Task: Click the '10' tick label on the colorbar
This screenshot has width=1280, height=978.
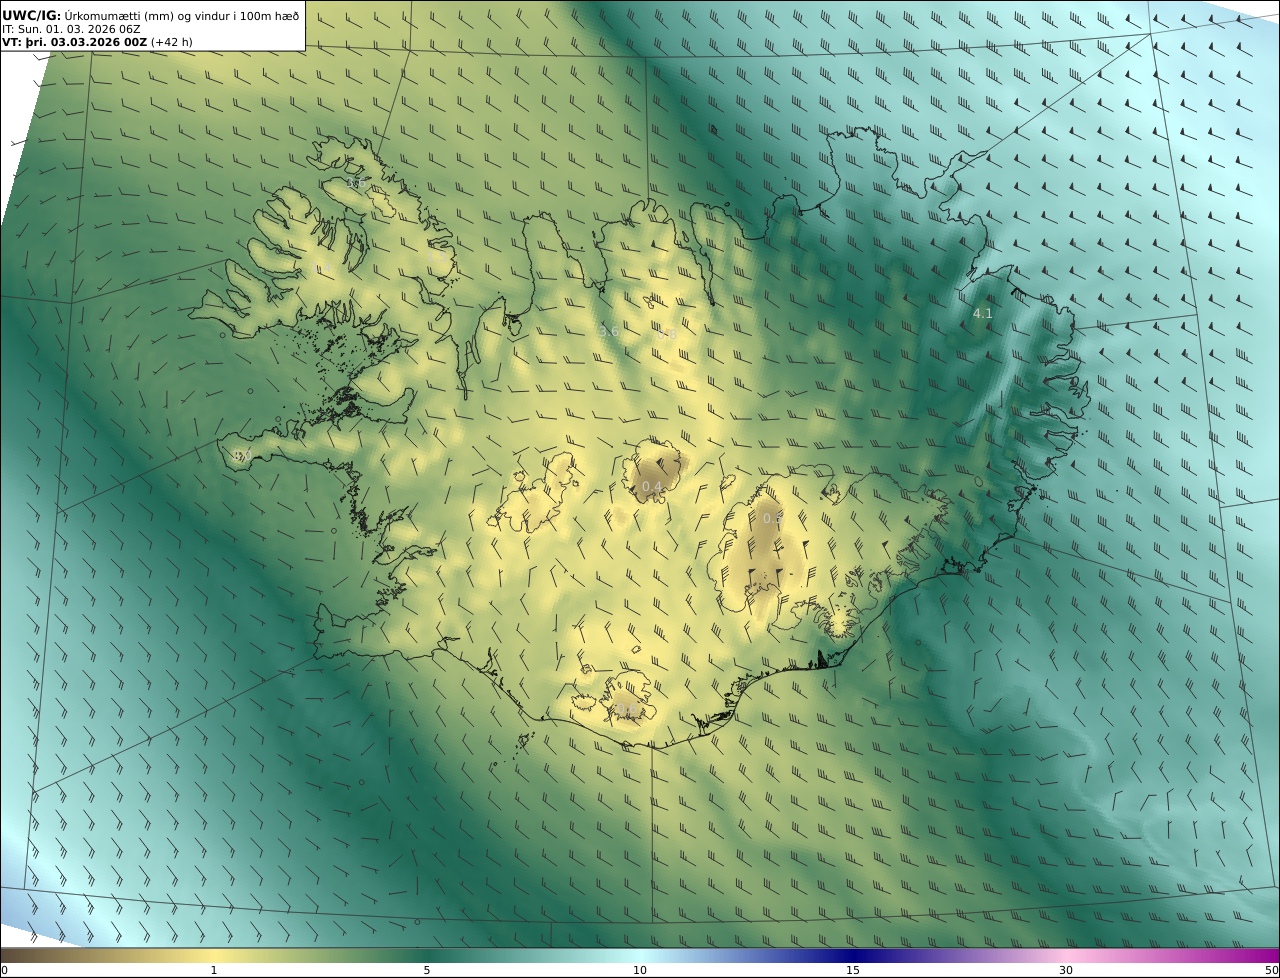Action: click(x=640, y=970)
